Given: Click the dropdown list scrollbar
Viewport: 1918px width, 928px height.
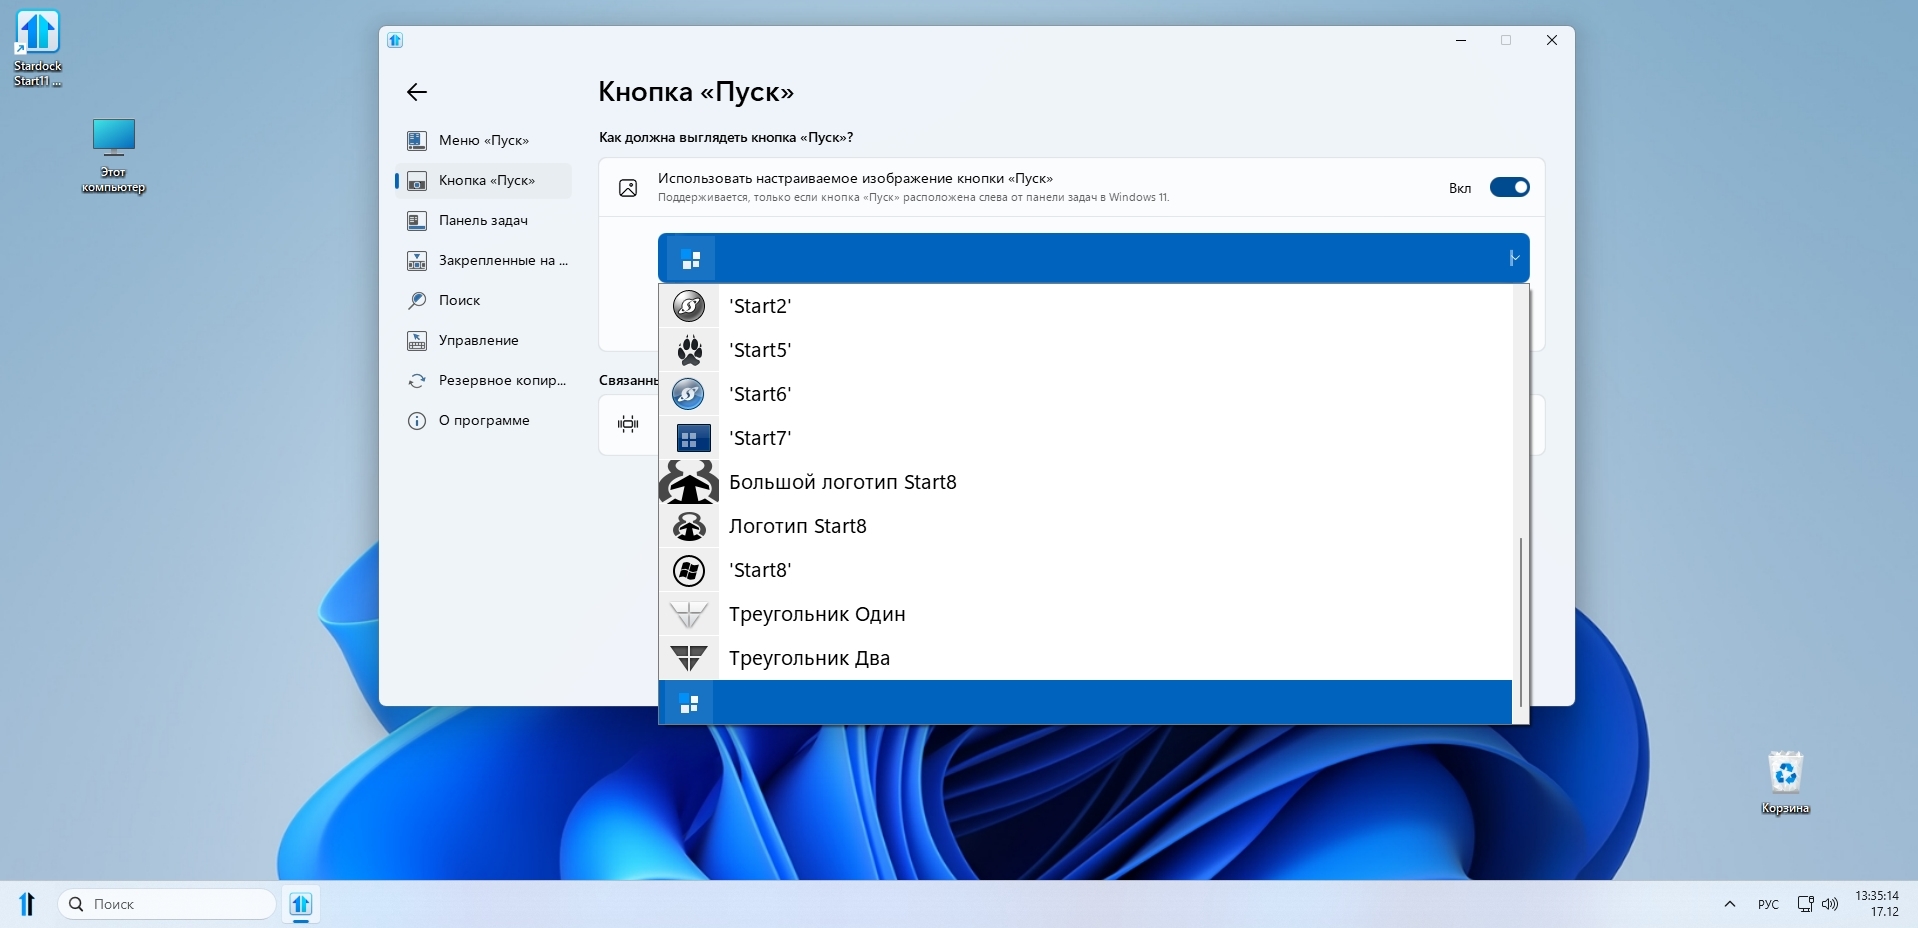Looking at the screenshot, I should pyautogui.click(x=1521, y=622).
